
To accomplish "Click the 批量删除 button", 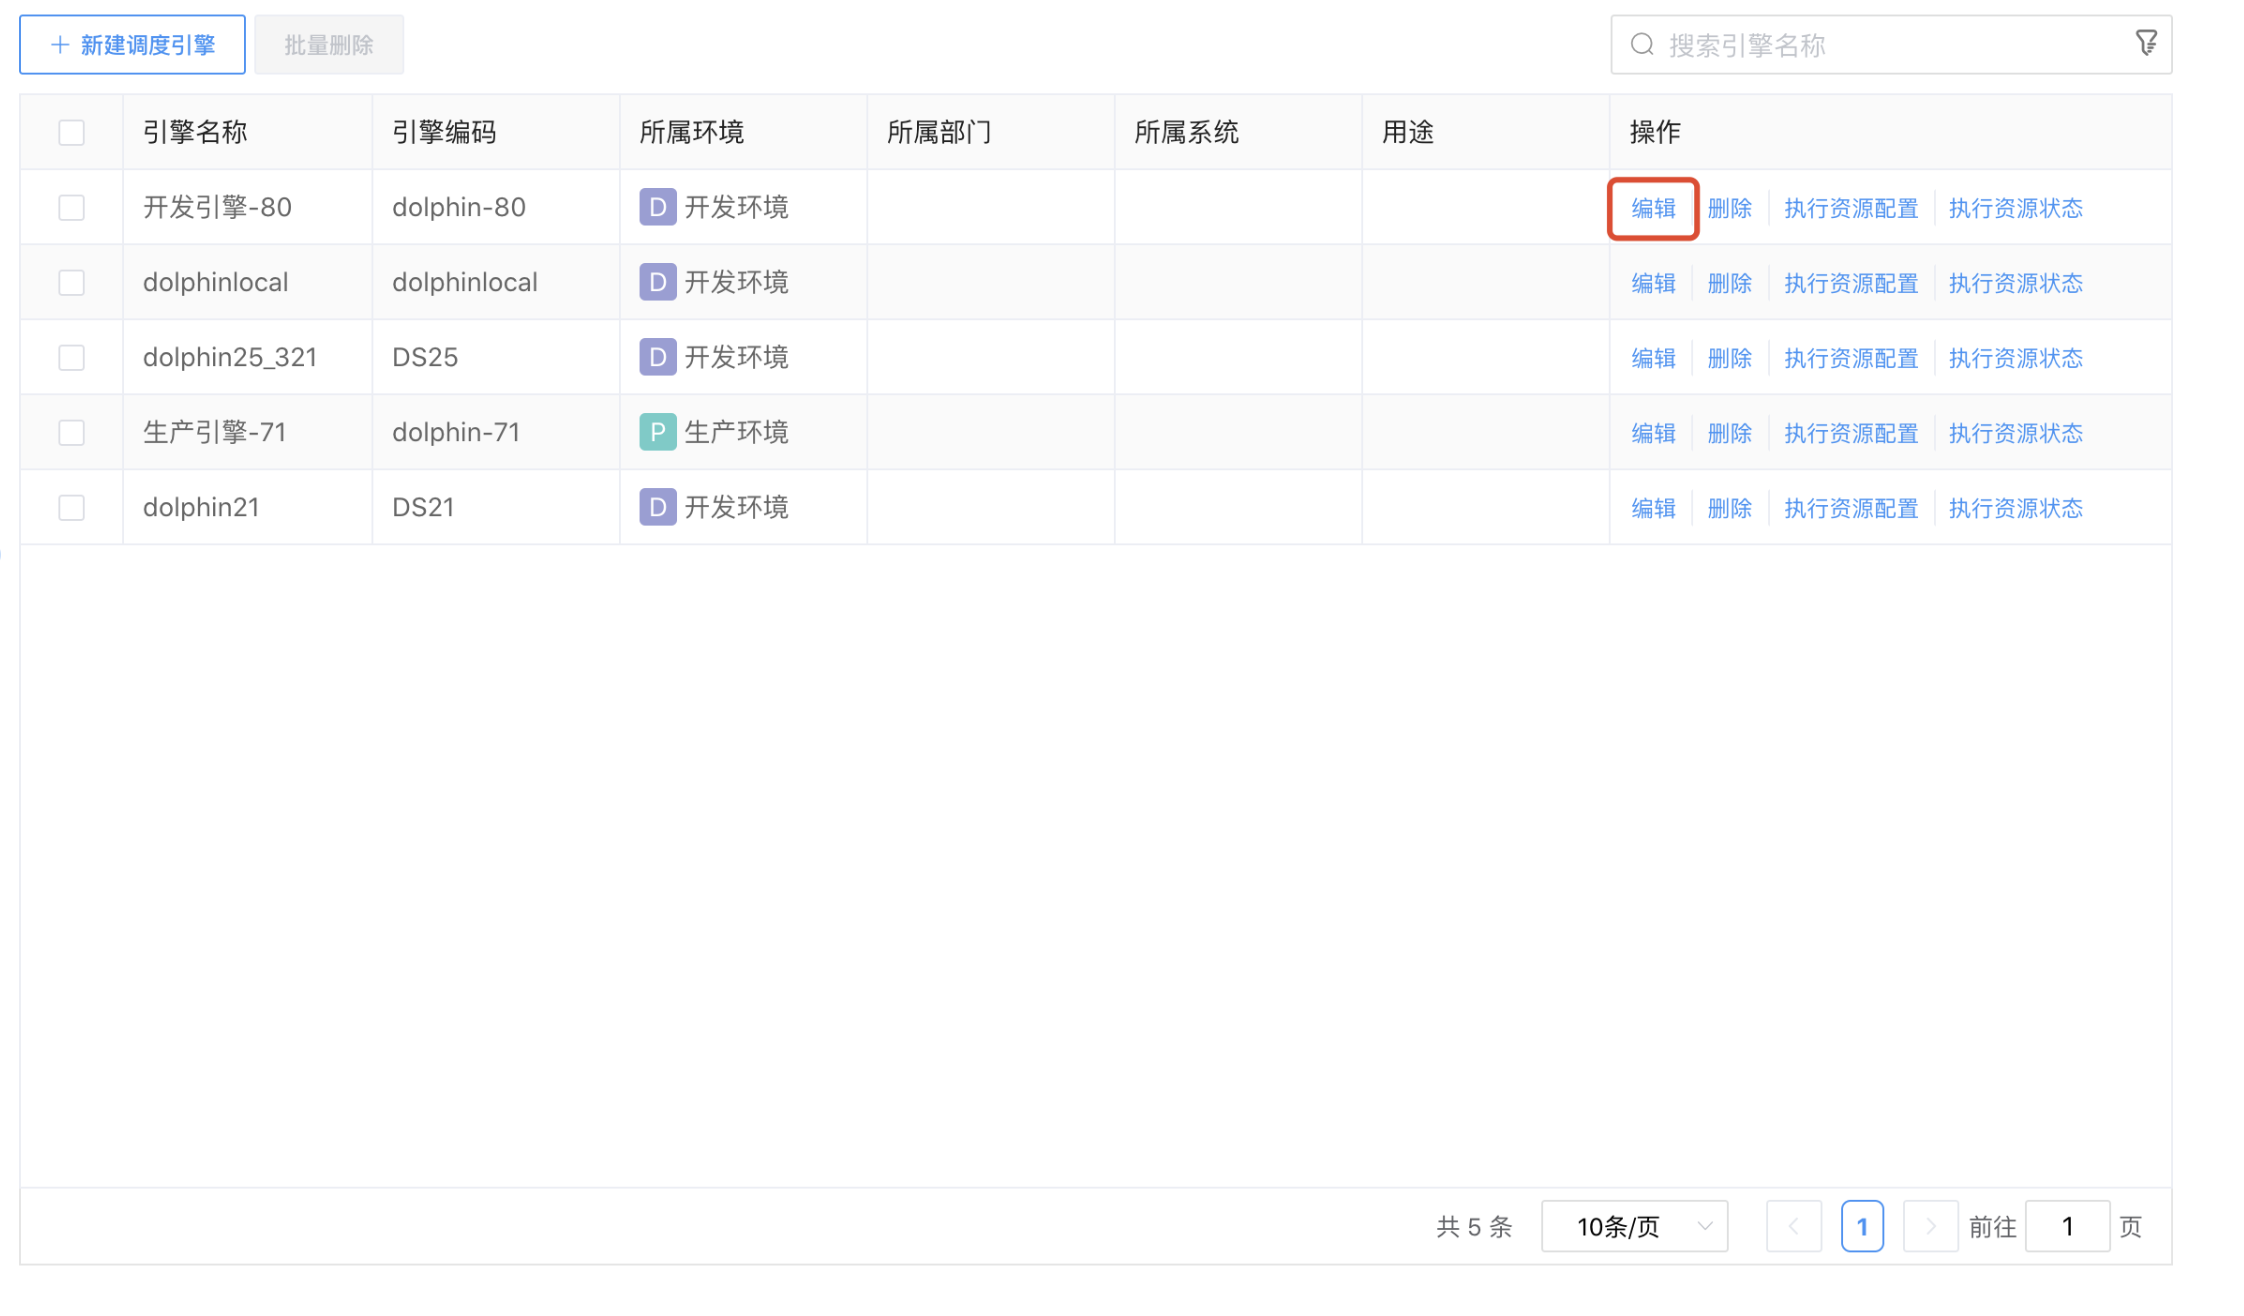I will 328,44.
